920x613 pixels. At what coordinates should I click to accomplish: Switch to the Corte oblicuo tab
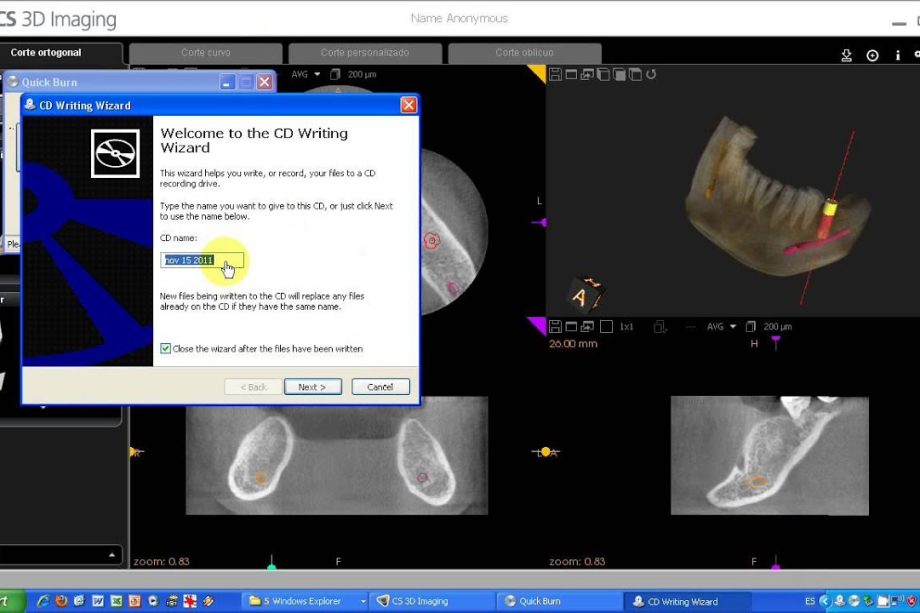(x=525, y=52)
